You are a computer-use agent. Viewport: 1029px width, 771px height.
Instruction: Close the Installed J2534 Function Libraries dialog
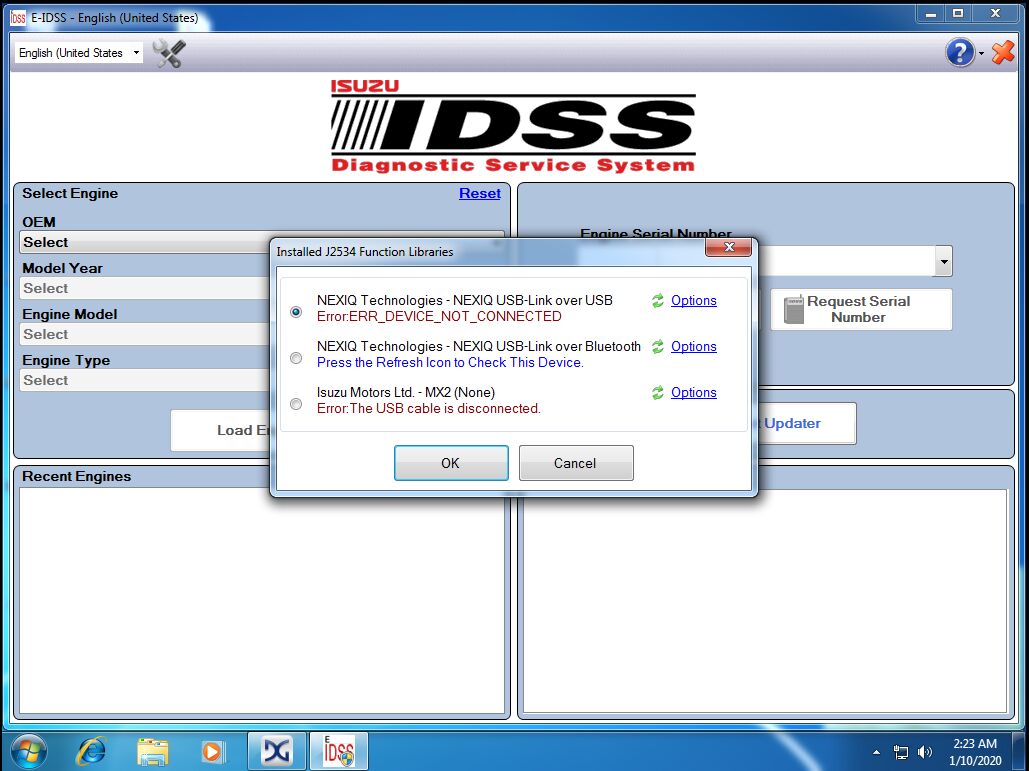(728, 247)
